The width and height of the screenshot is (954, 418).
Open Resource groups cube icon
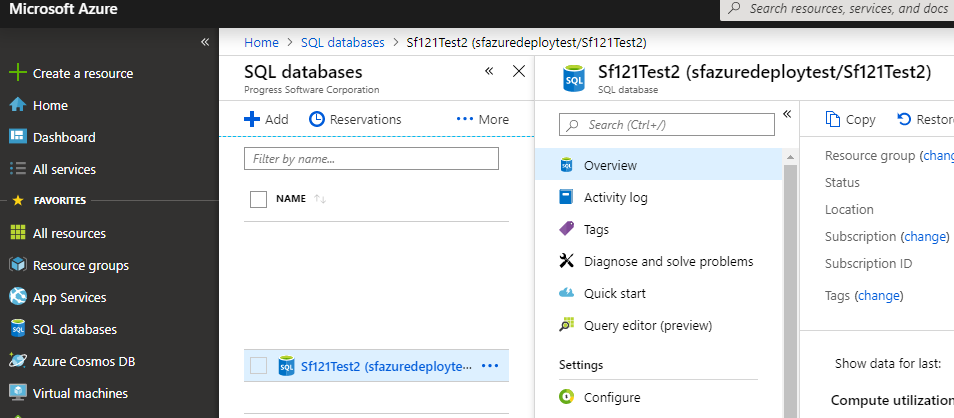[x=17, y=265]
